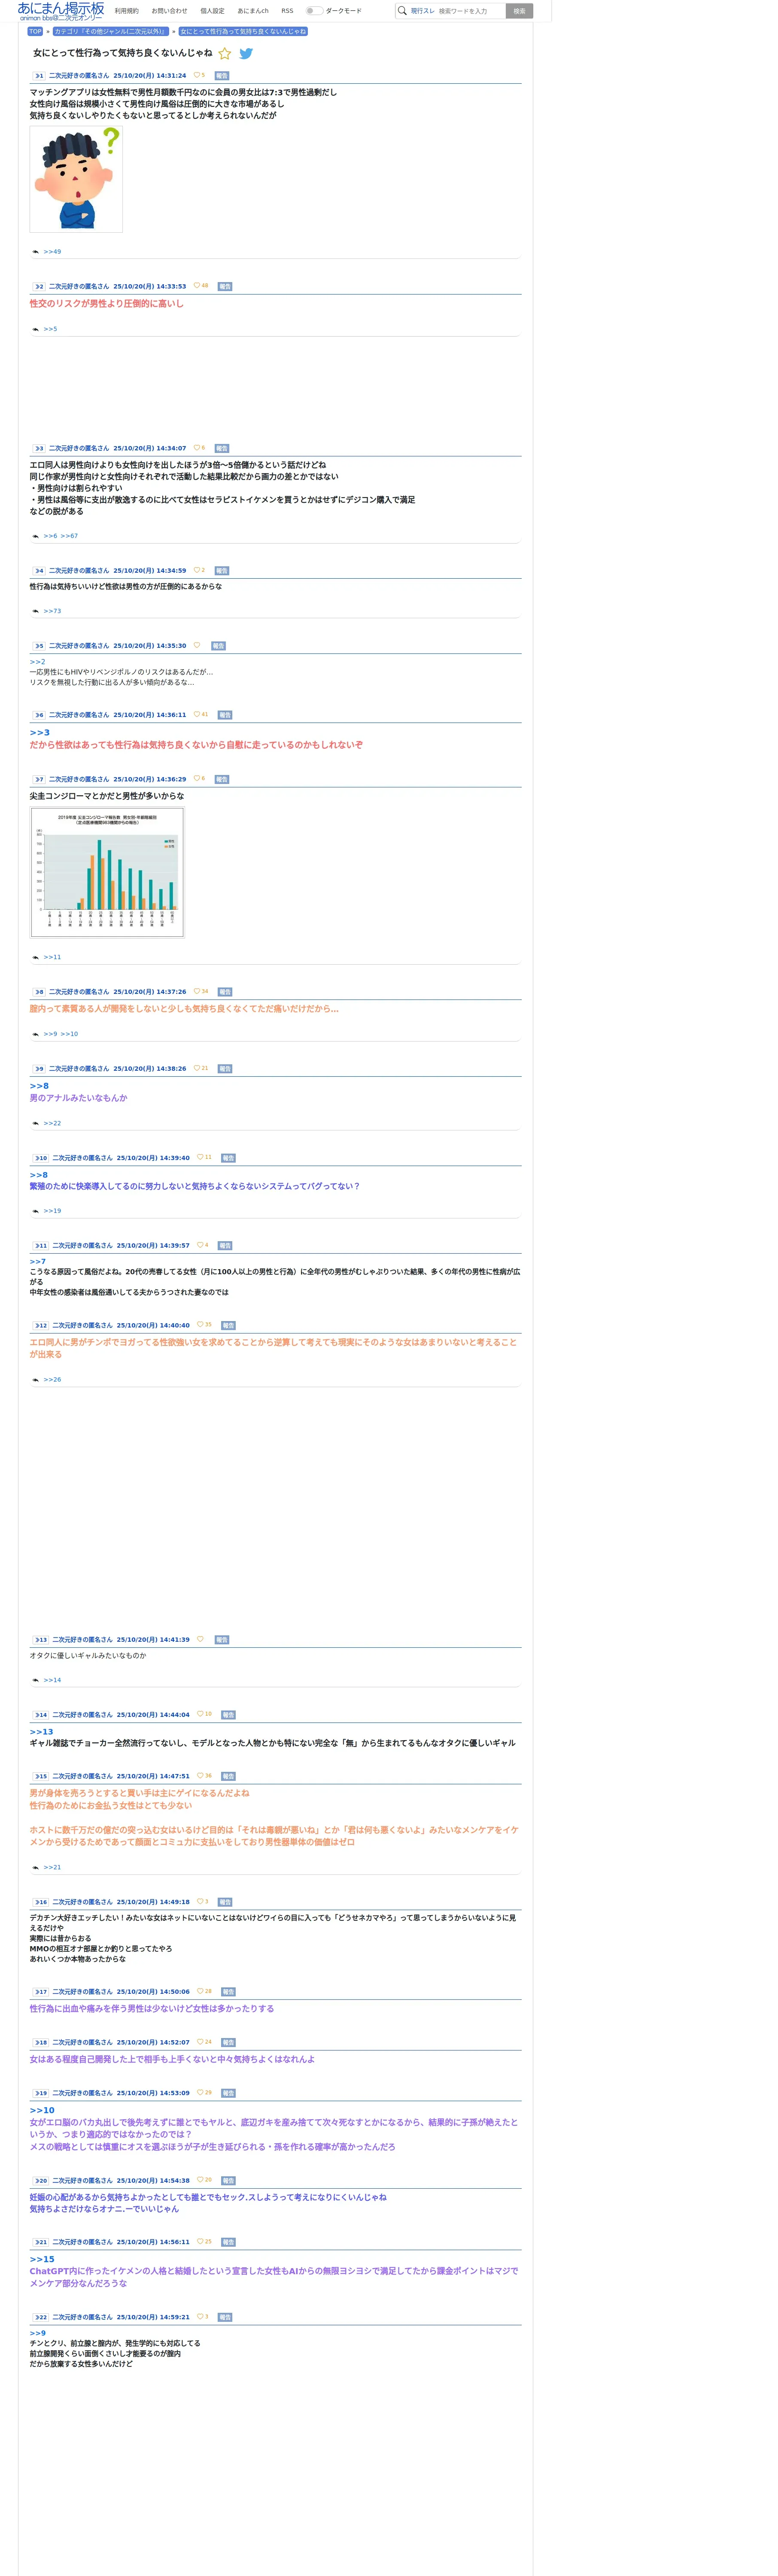
Task: Tap the heart icon on post 12
Action: pos(200,1324)
